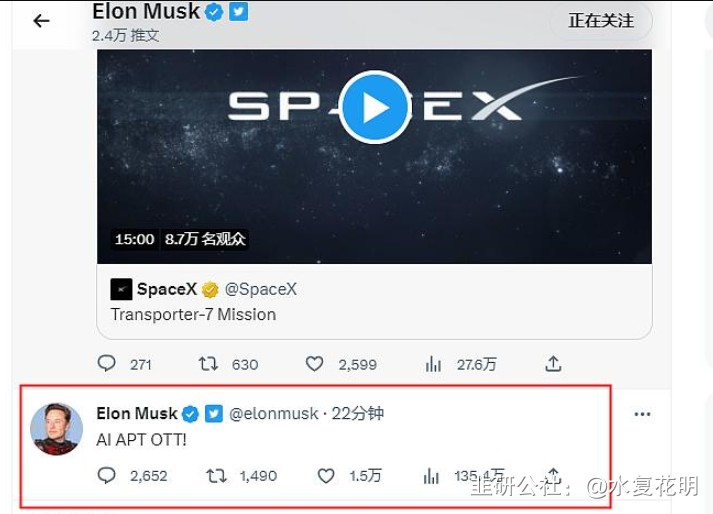
Task: Retweet the AI APT OTT! tweet
Action: pos(216,476)
